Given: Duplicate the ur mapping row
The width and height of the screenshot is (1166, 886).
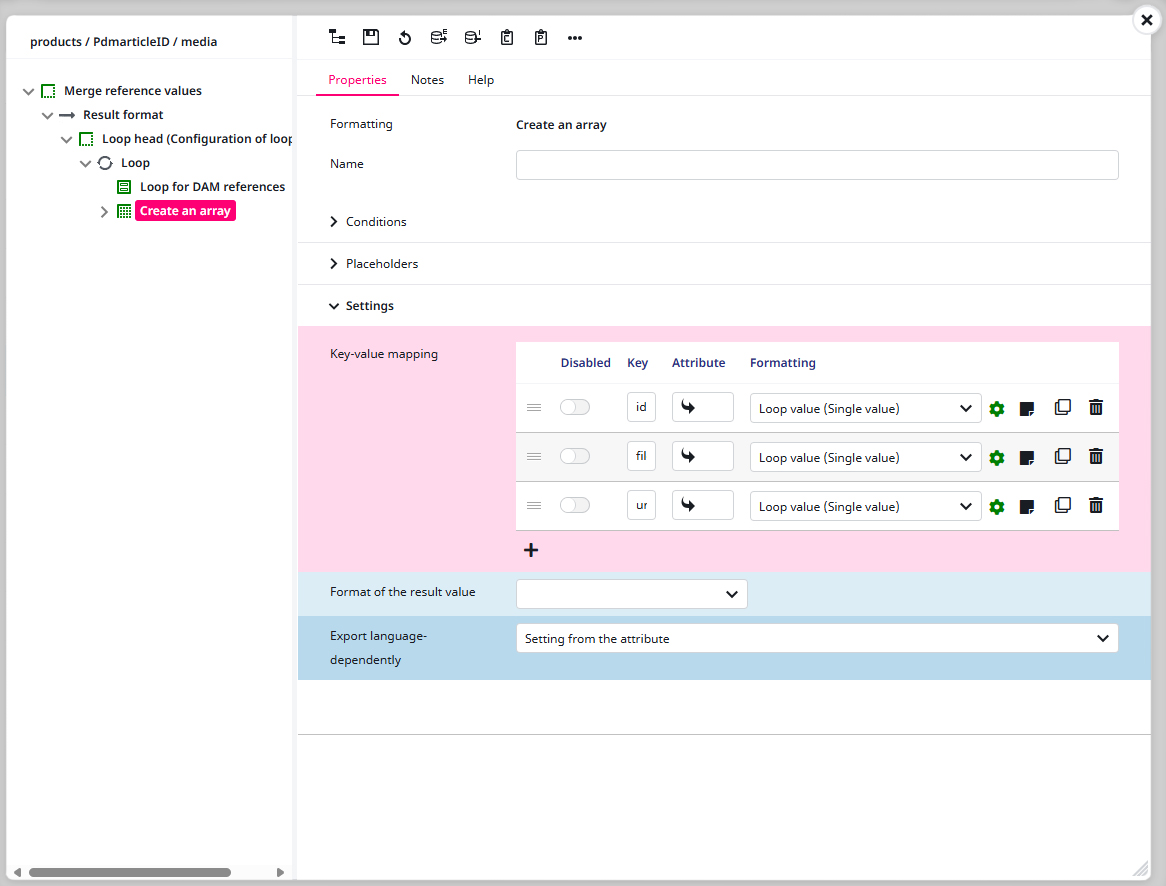Looking at the screenshot, I should 1063,505.
